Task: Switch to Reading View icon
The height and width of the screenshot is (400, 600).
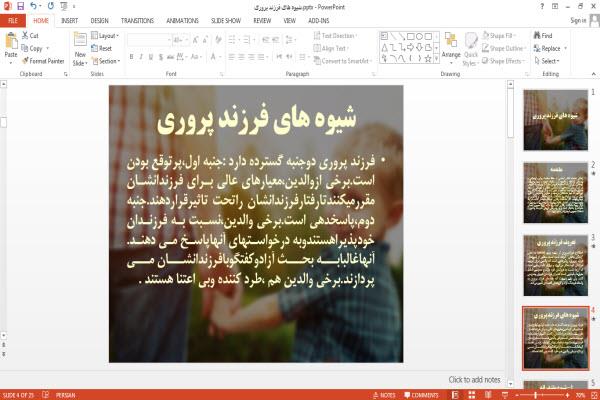Action: (x=488, y=395)
